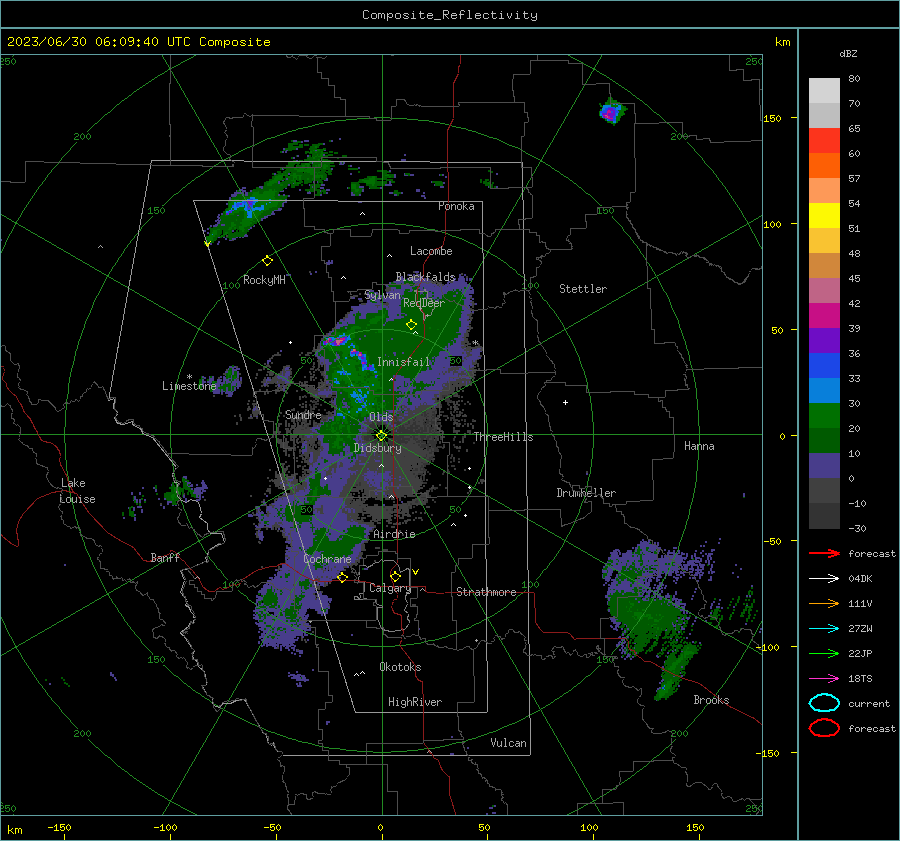
Task: Click the Hanna city label
Action: point(699,446)
